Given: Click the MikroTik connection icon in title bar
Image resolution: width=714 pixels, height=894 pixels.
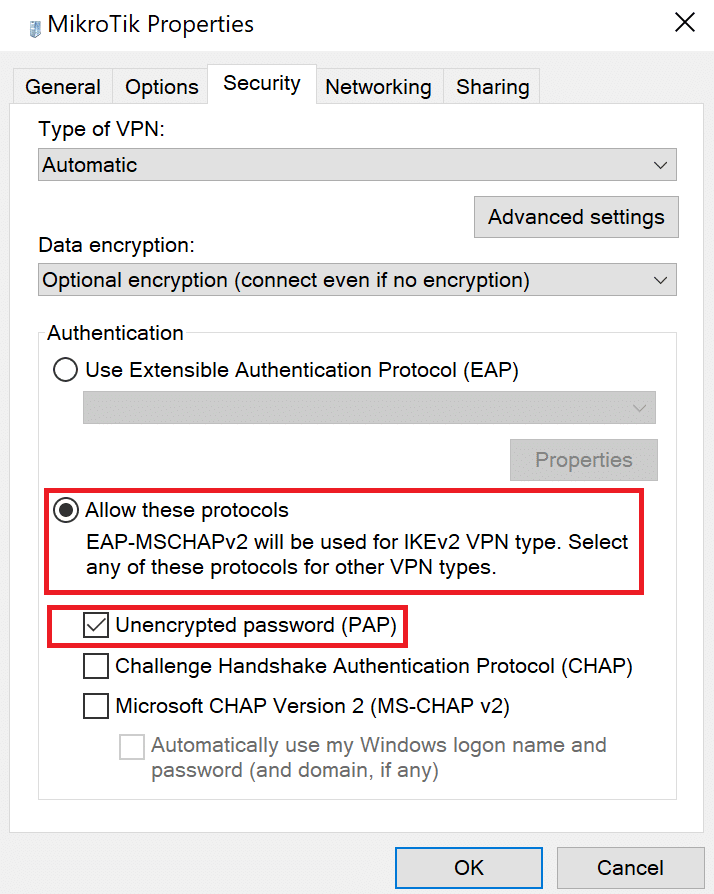Looking at the screenshot, I should point(36,26).
